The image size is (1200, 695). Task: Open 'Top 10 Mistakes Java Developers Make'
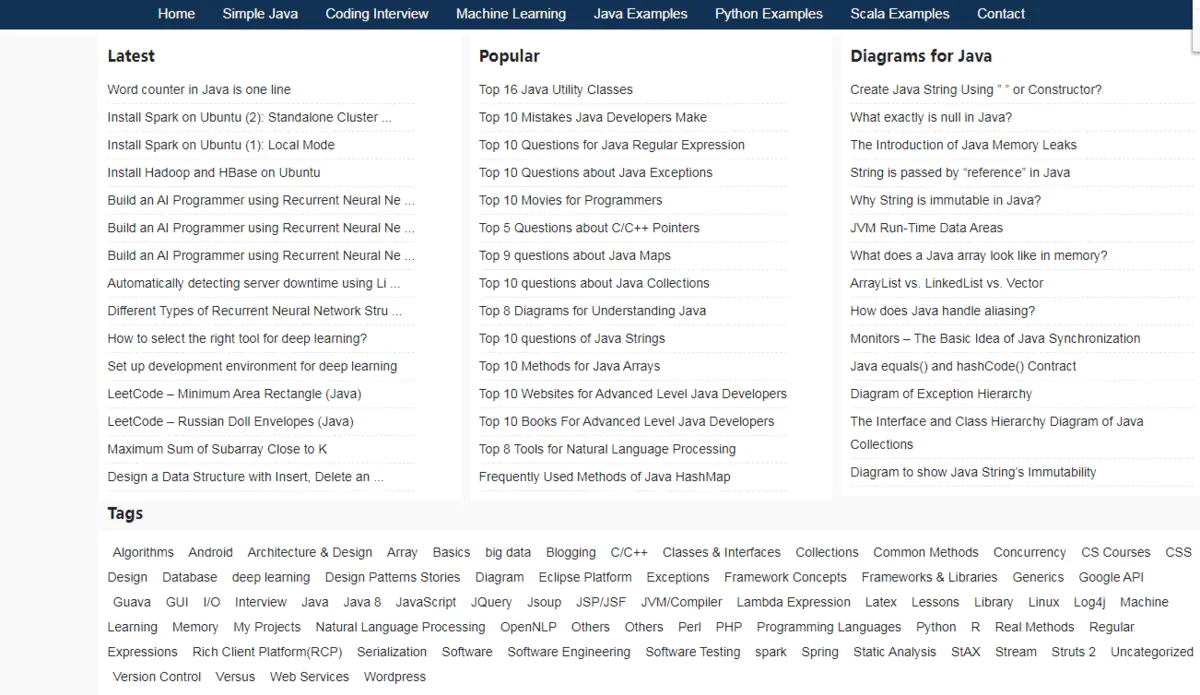tap(593, 117)
